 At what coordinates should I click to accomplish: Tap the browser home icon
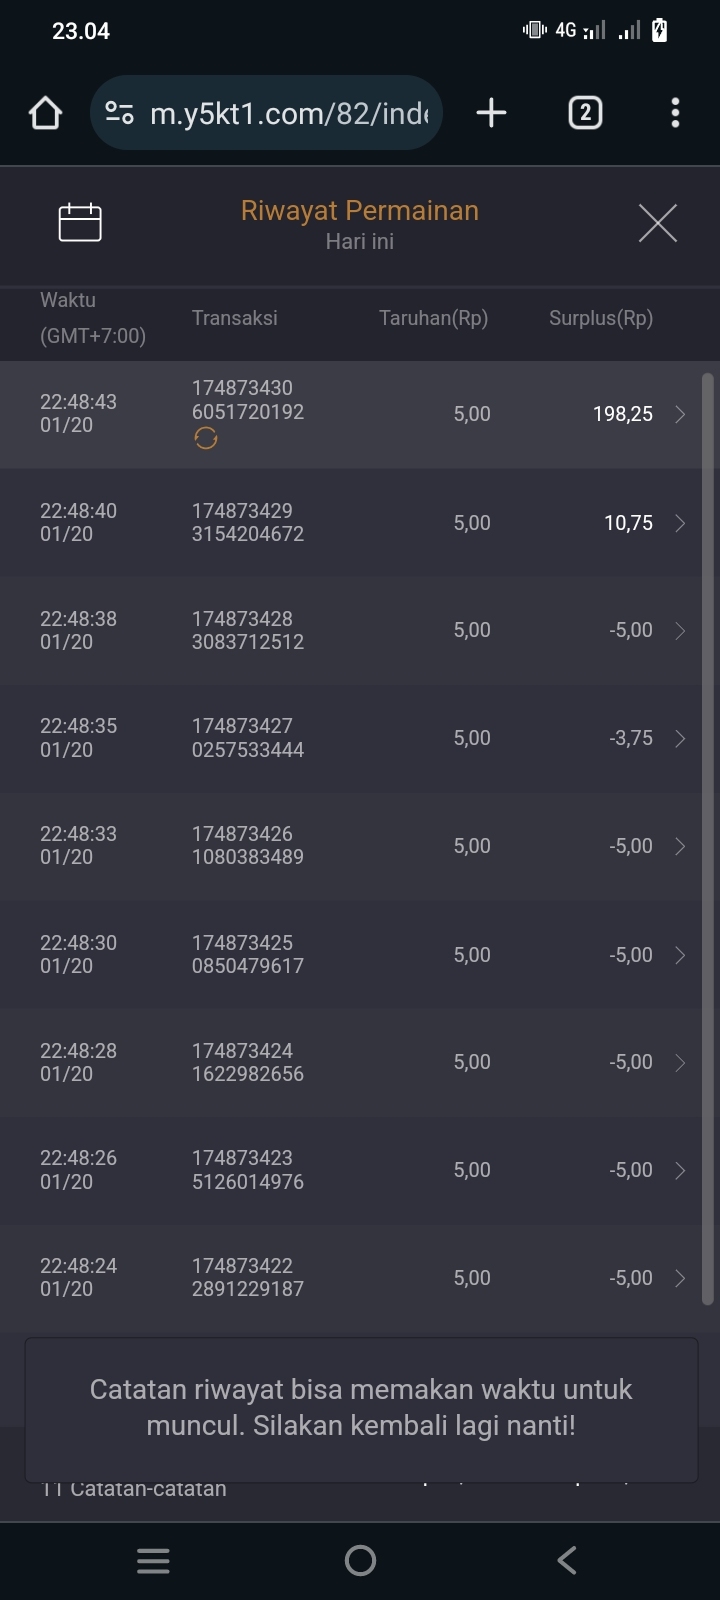pyautogui.click(x=45, y=113)
